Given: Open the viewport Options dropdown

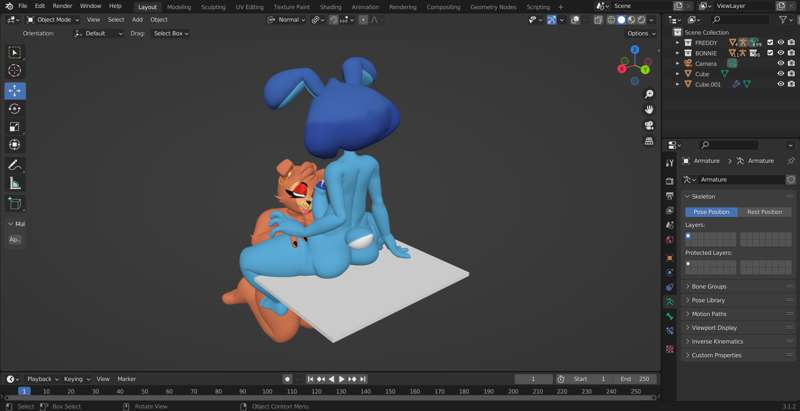Looking at the screenshot, I should tap(641, 34).
